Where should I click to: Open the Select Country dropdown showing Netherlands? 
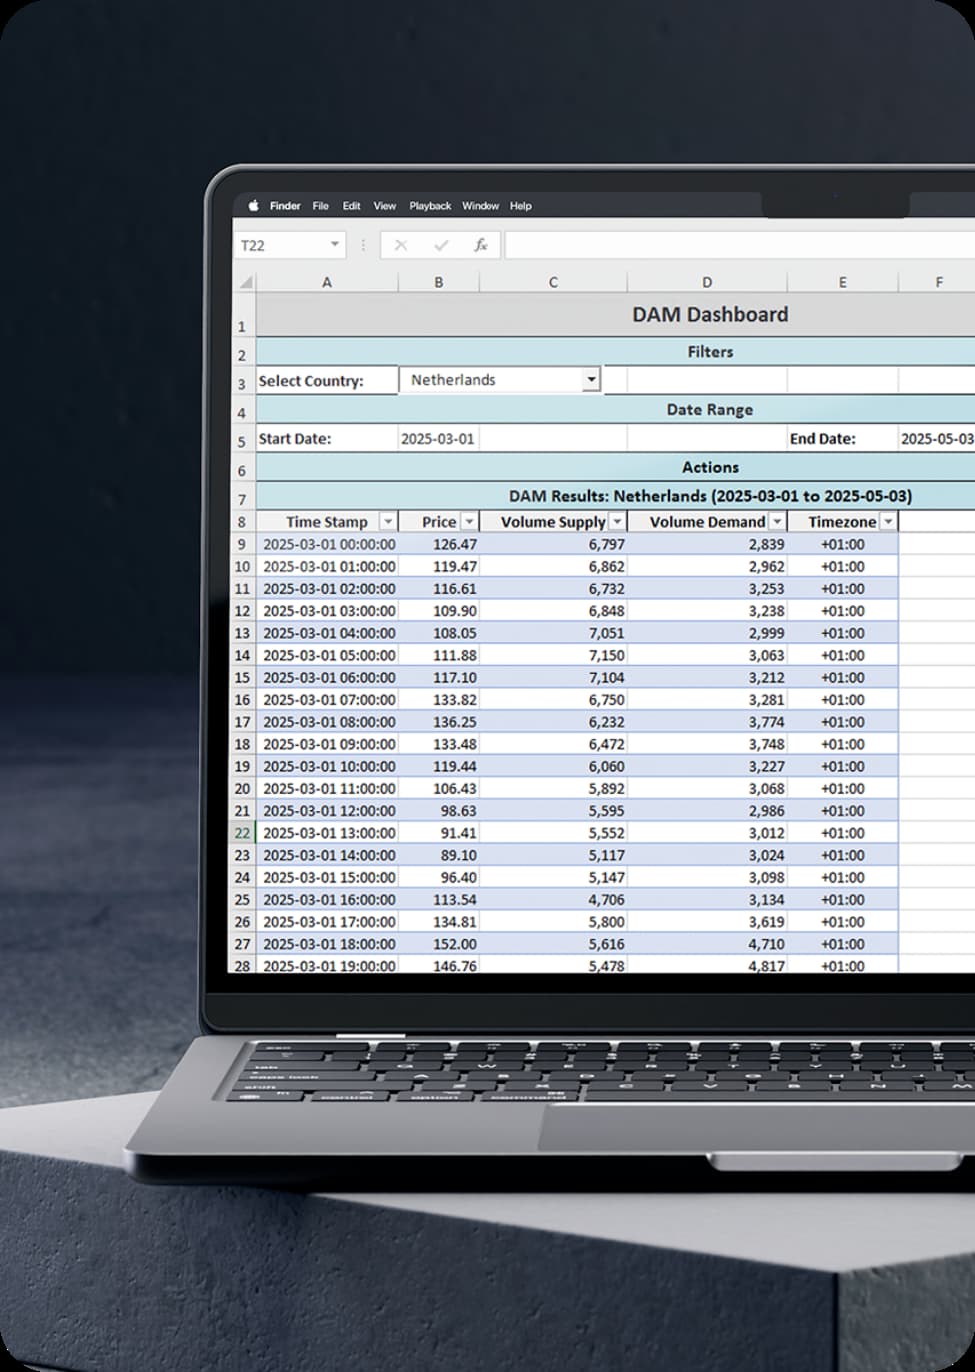[591, 380]
